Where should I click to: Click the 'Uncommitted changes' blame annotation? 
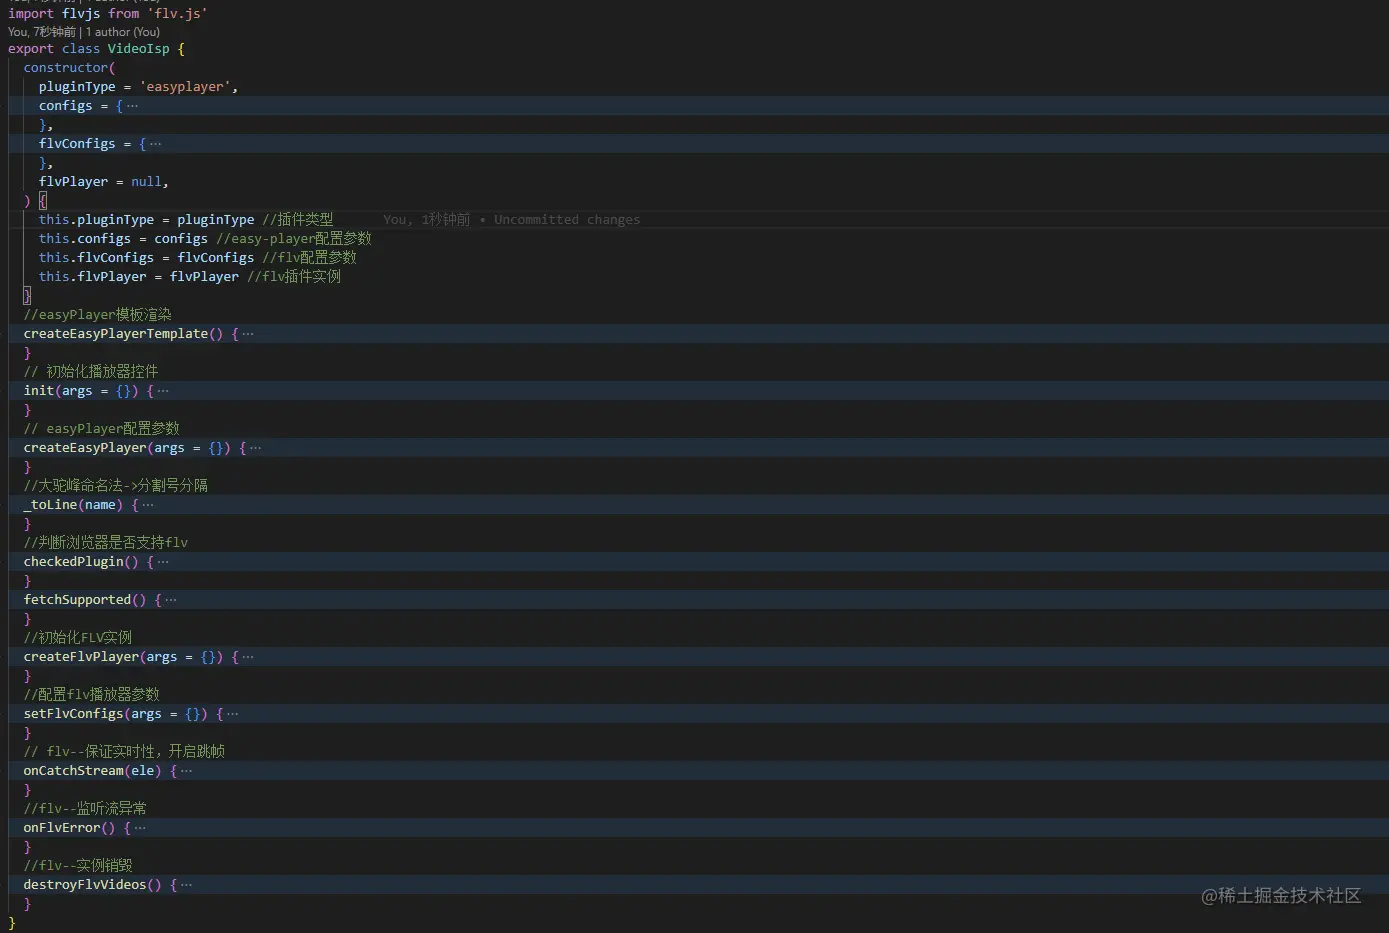click(x=567, y=220)
